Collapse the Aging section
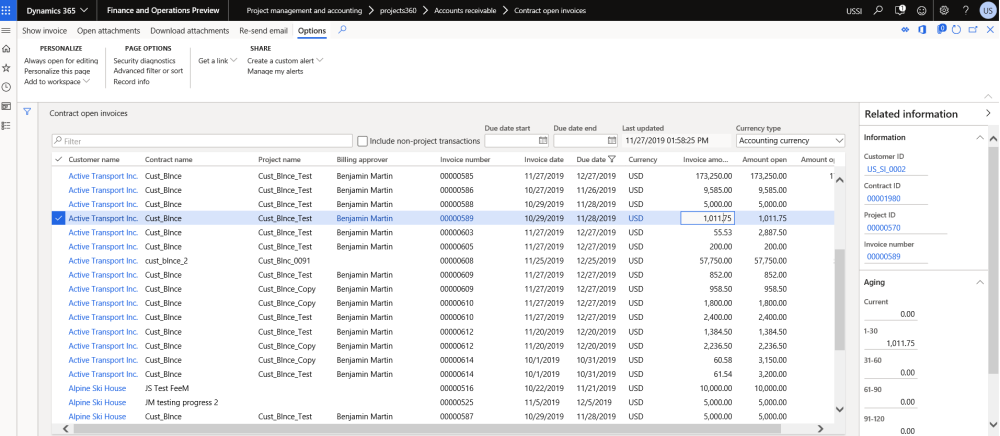Viewport: 1000px width, 436px height. (x=978, y=283)
